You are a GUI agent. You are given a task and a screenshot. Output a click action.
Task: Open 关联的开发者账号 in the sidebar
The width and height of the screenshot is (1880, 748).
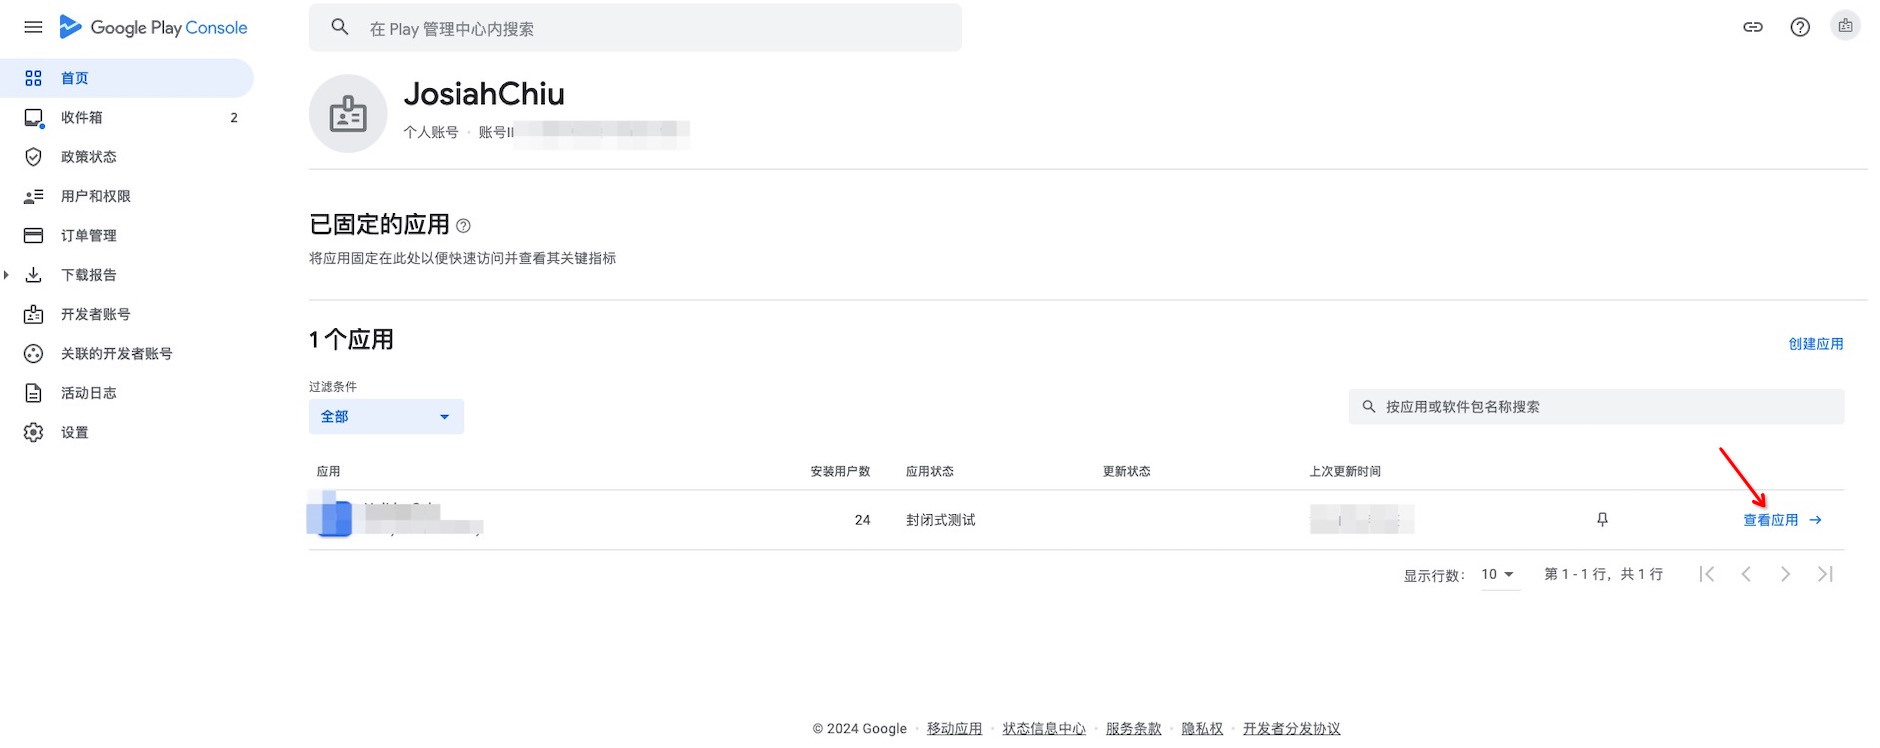[x=127, y=353]
